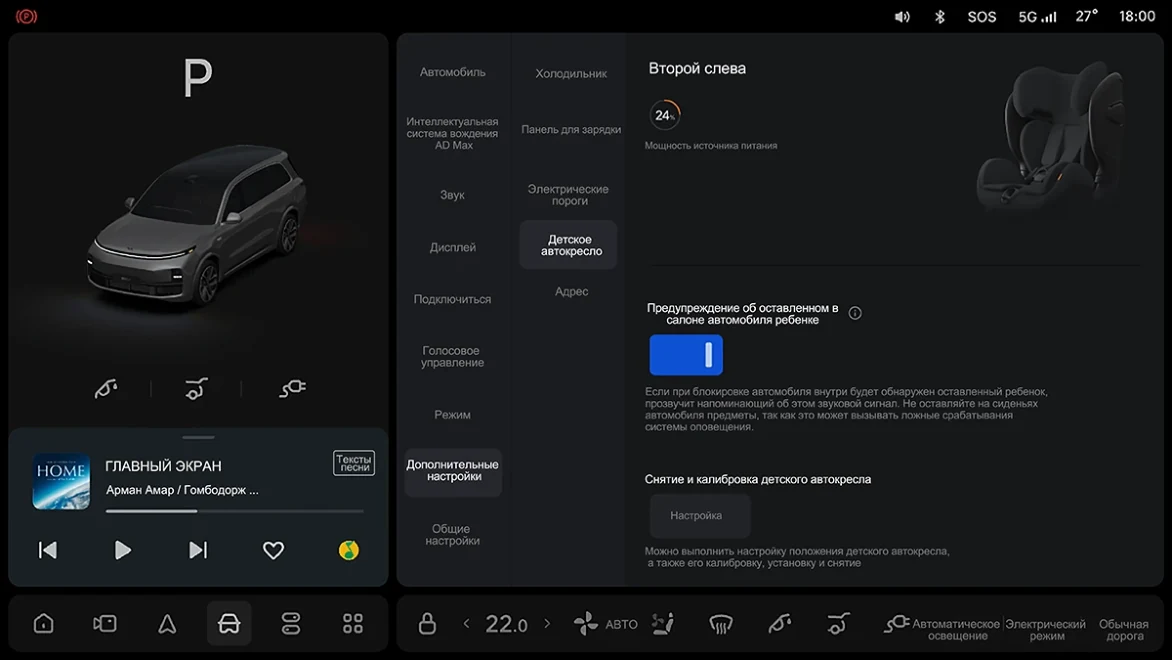
Task: Show song lyrics via Тексты песни
Action: (x=354, y=463)
